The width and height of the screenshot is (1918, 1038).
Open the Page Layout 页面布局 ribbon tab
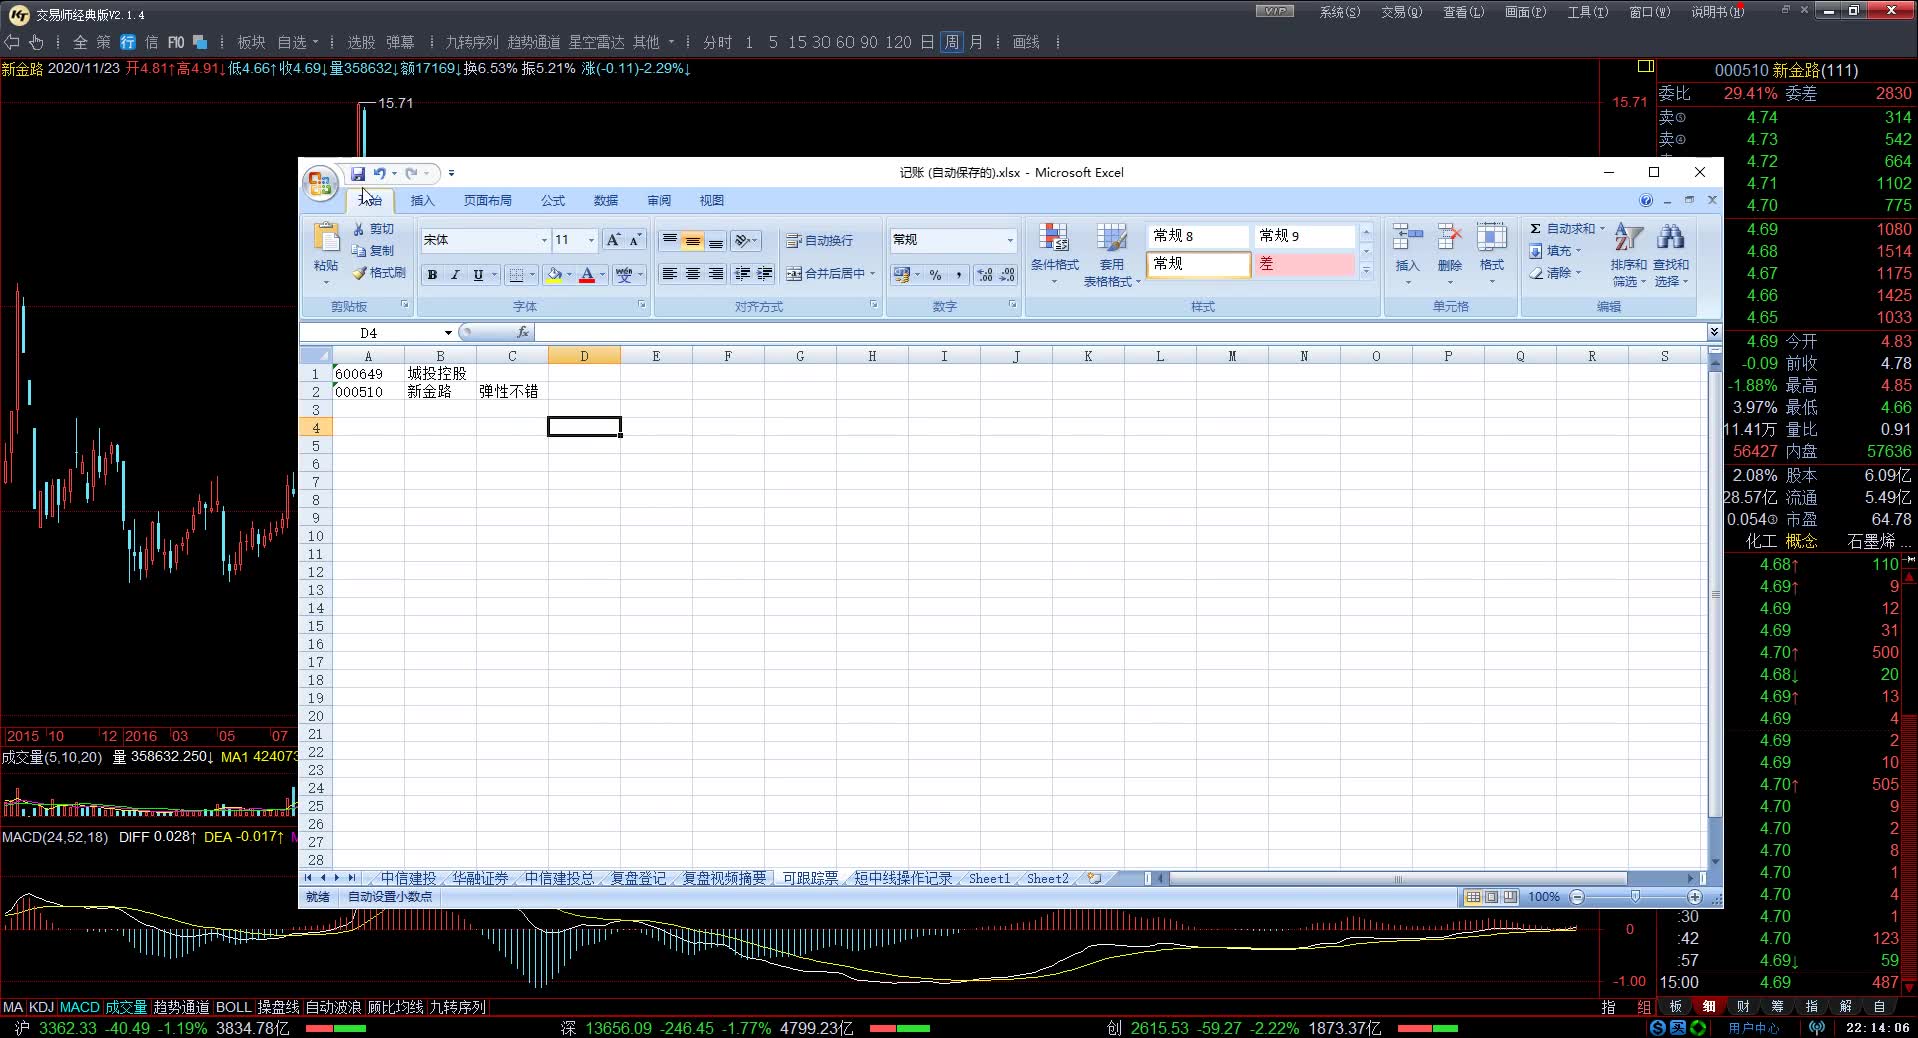[x=487, y=201]
